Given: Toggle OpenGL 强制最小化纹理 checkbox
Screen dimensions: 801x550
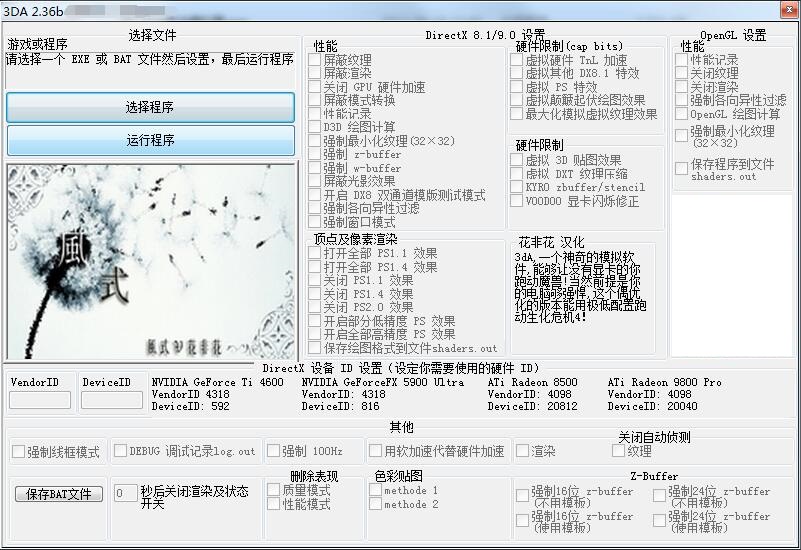Looking at the screenshot, I should tap(681, 135).
